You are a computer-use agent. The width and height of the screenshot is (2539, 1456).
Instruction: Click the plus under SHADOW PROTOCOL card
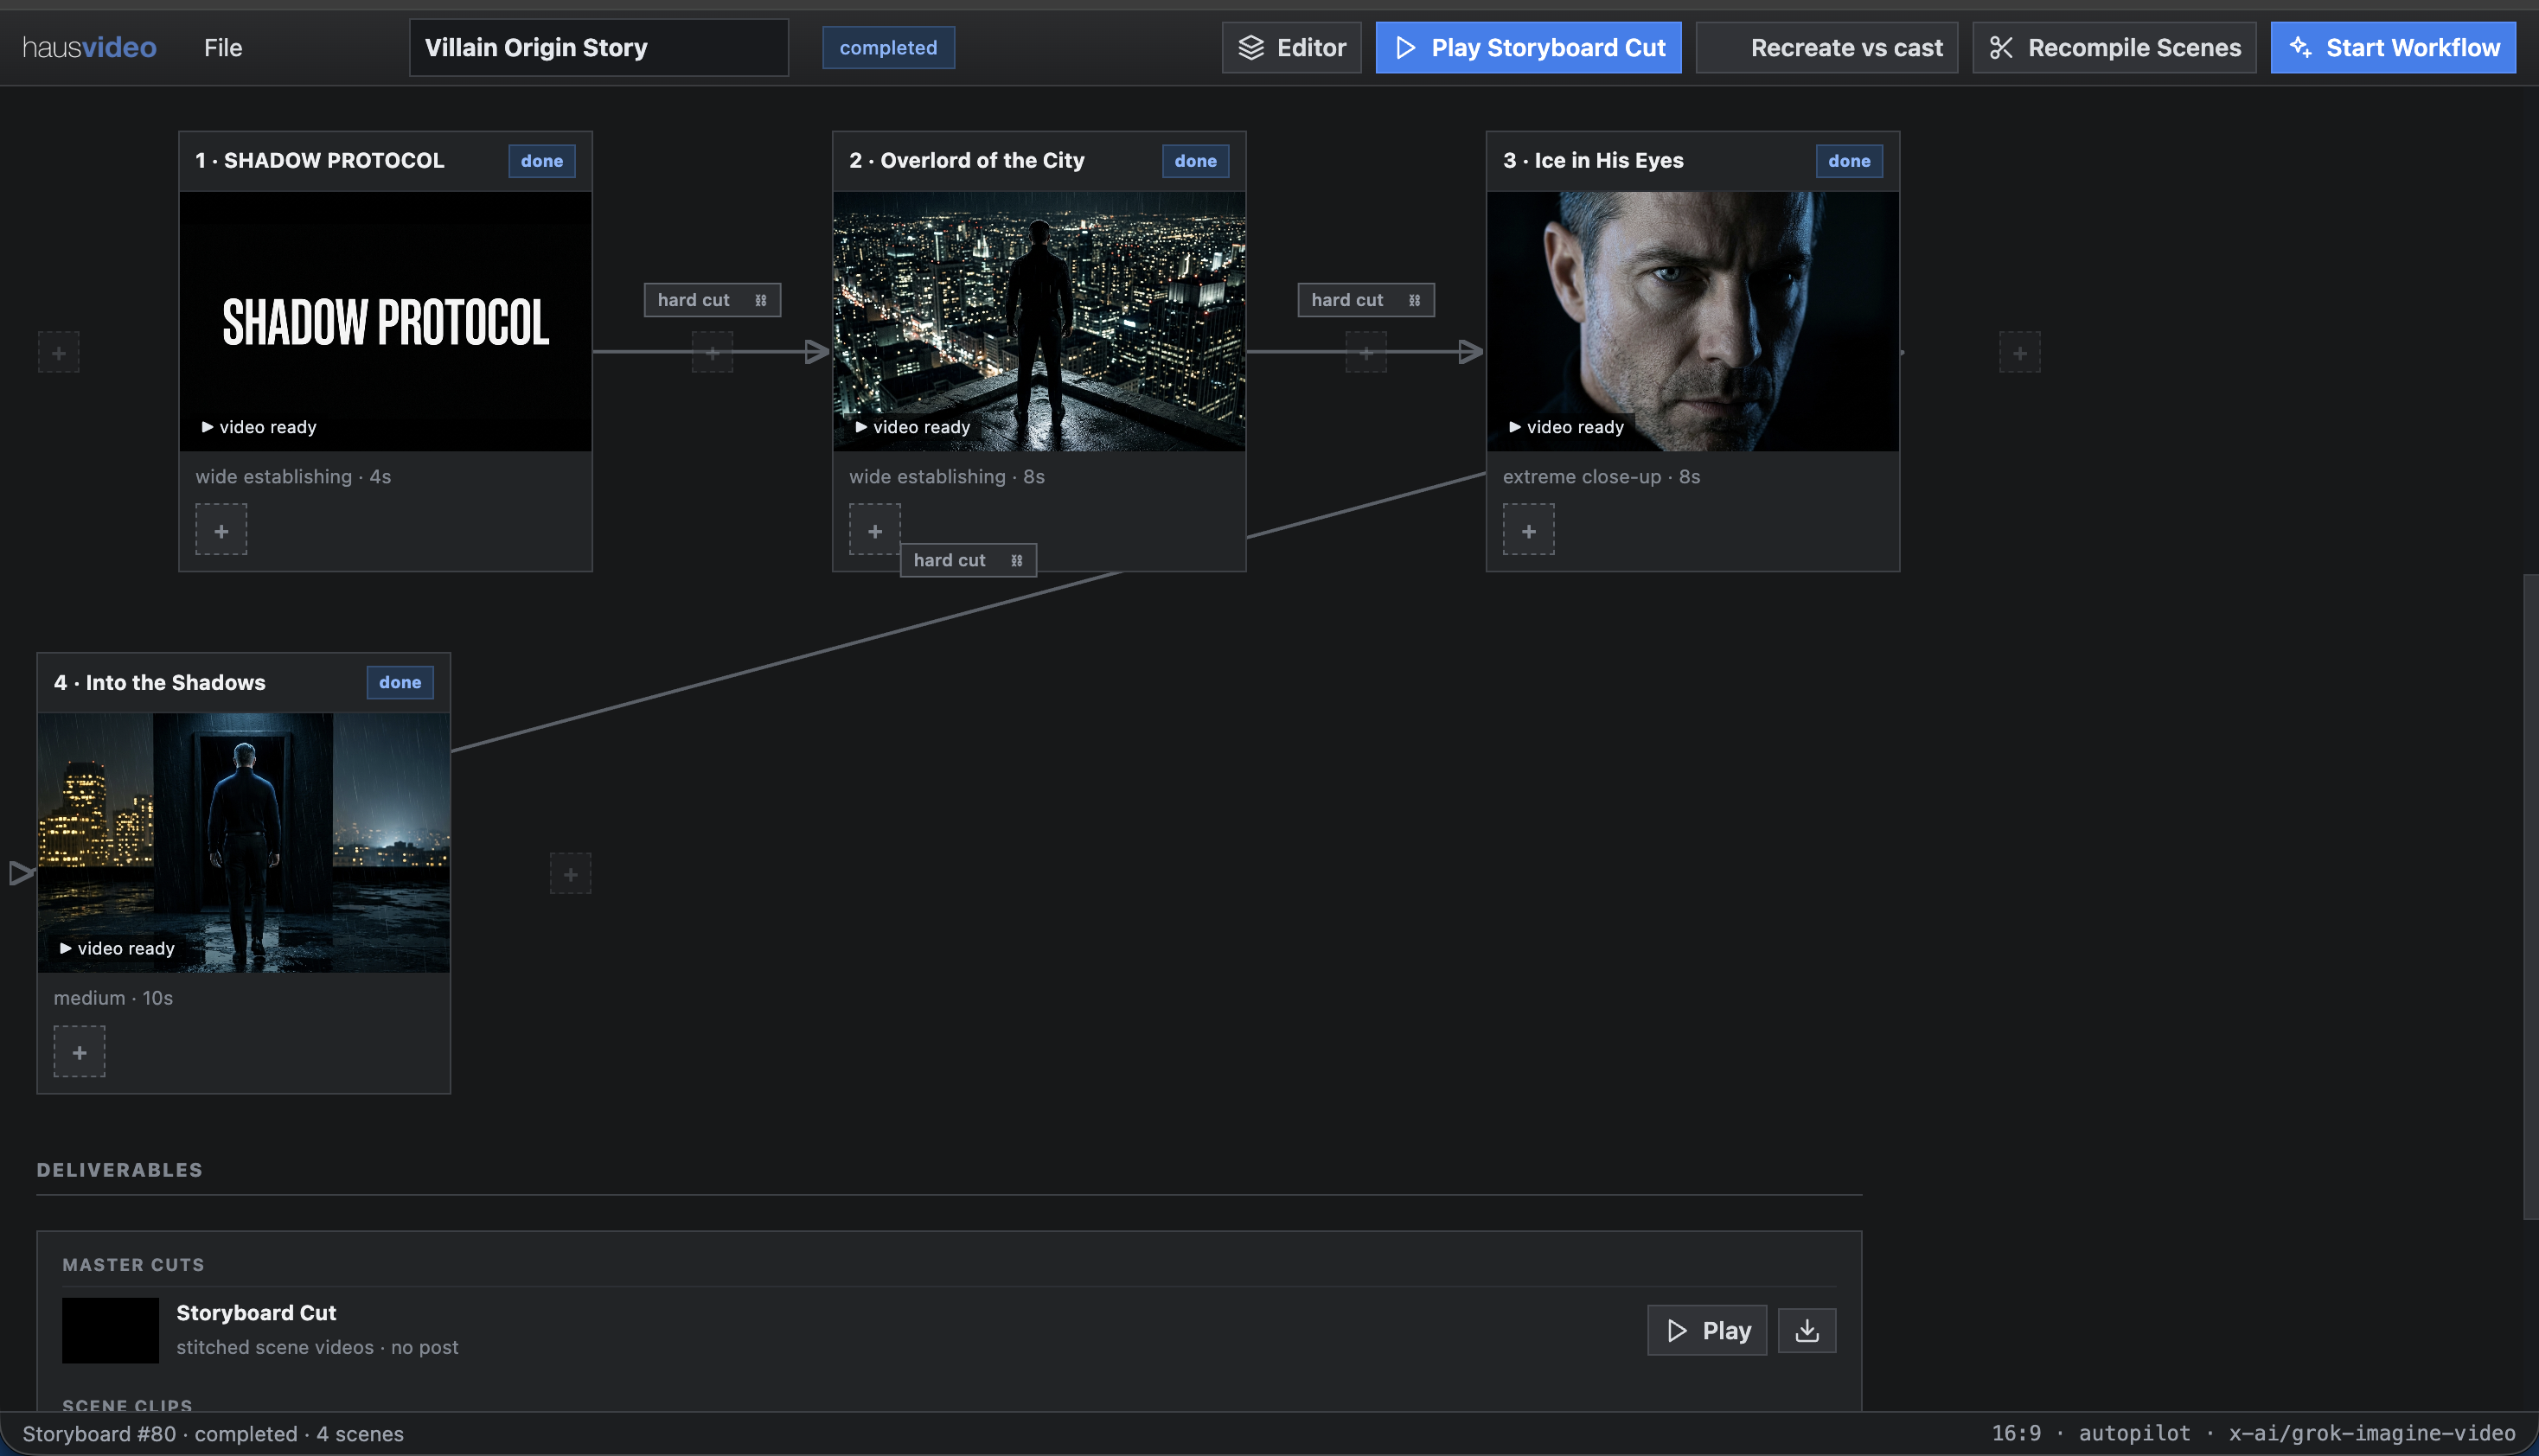221,530
